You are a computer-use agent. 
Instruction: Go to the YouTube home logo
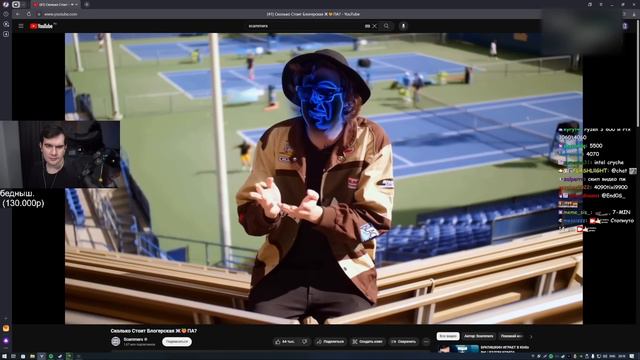41,26
